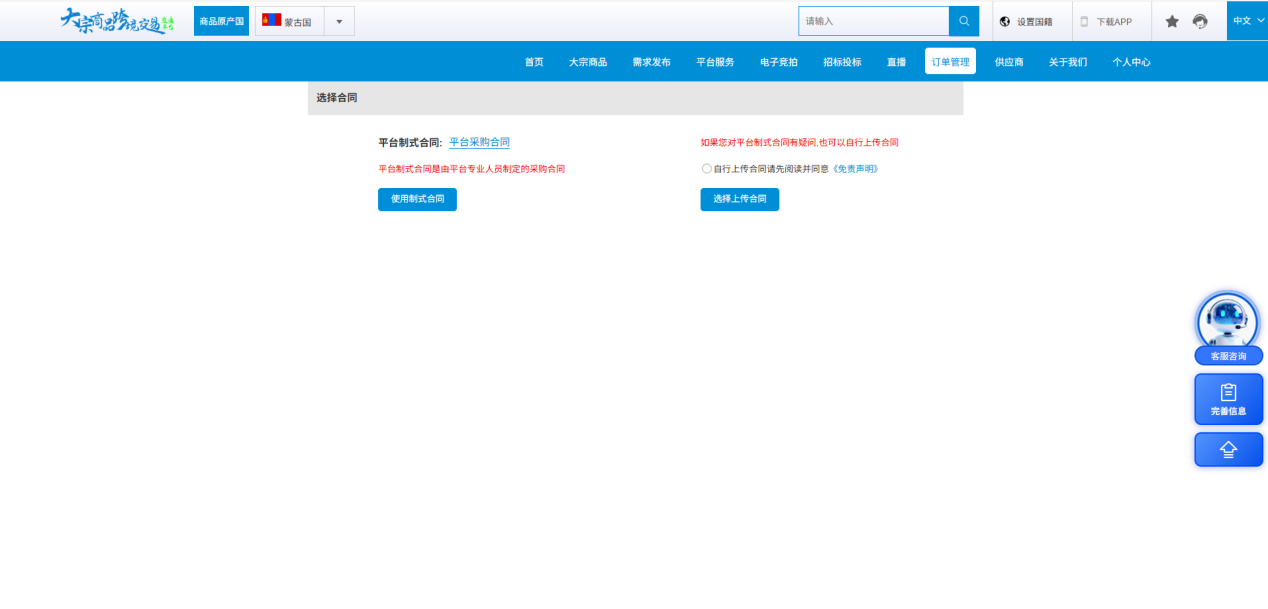The image size is (1268, 609).
Task: Open the 平台采购合同 link
Action: pos(479,143)
